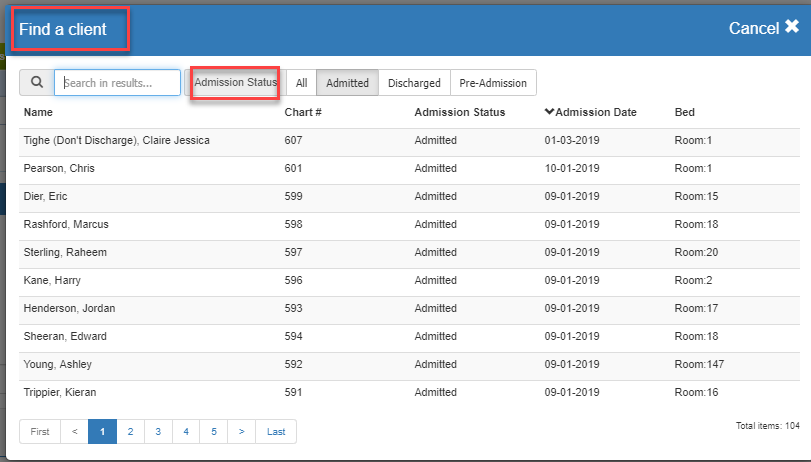Click the next page arrow

pos(241,431)
